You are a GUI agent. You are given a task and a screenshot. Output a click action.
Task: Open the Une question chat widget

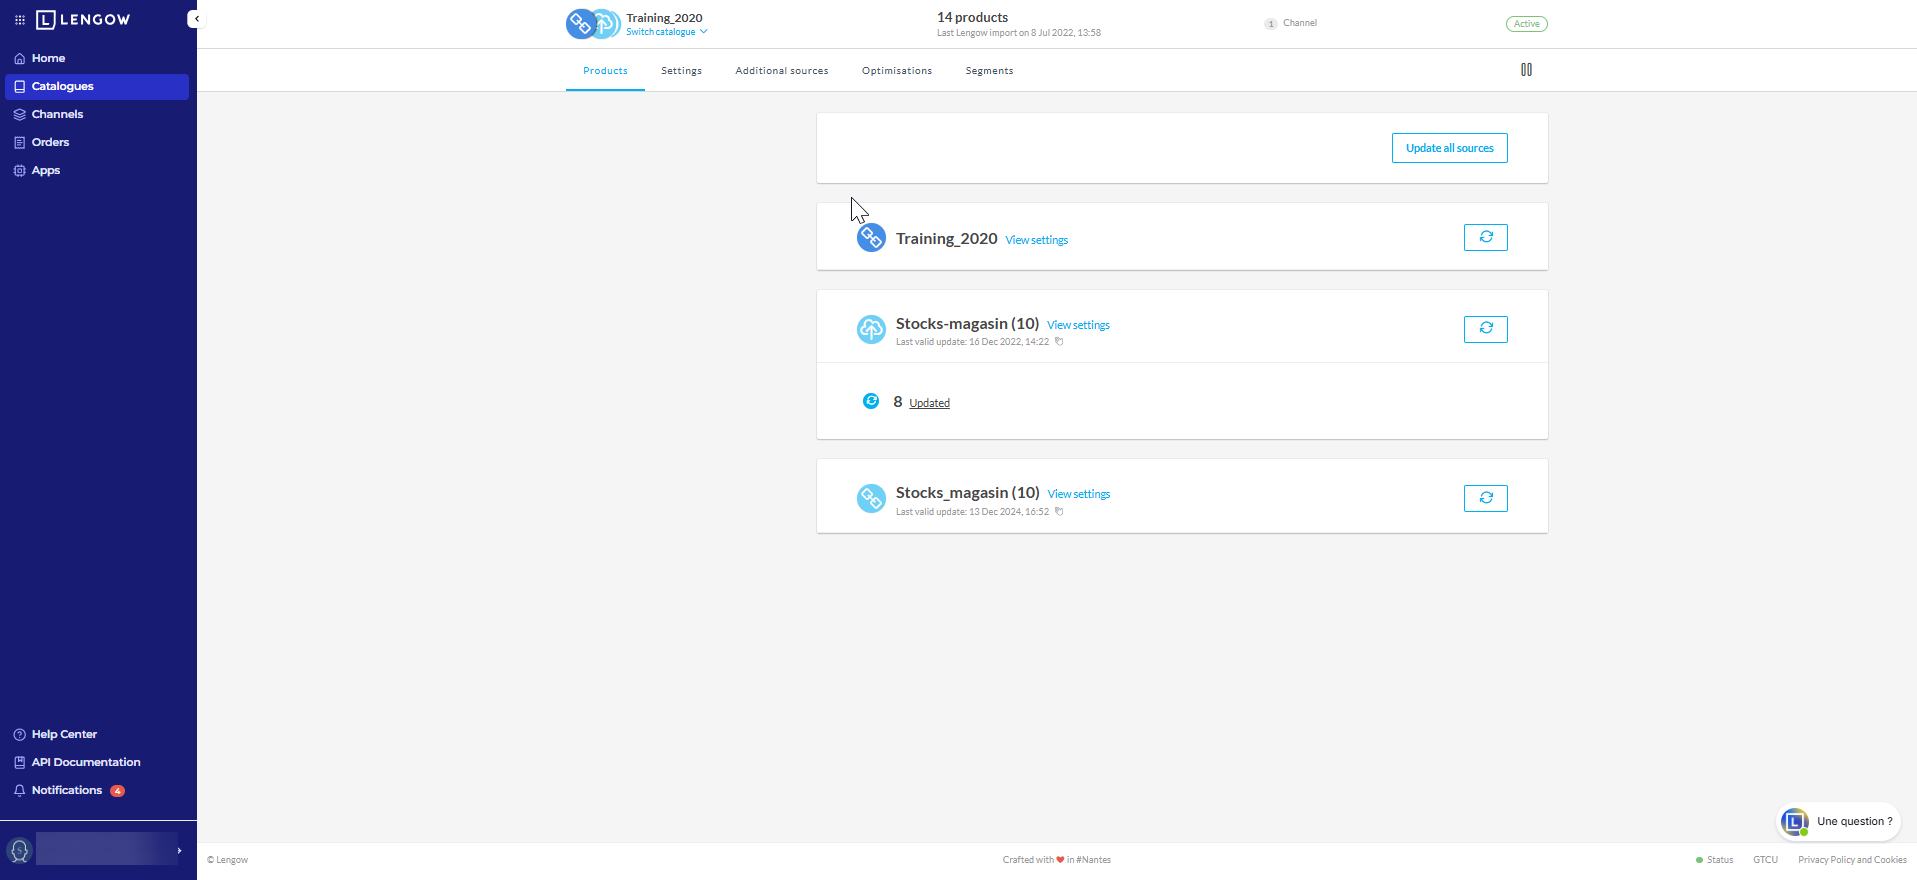click(x=1838, y=822)
